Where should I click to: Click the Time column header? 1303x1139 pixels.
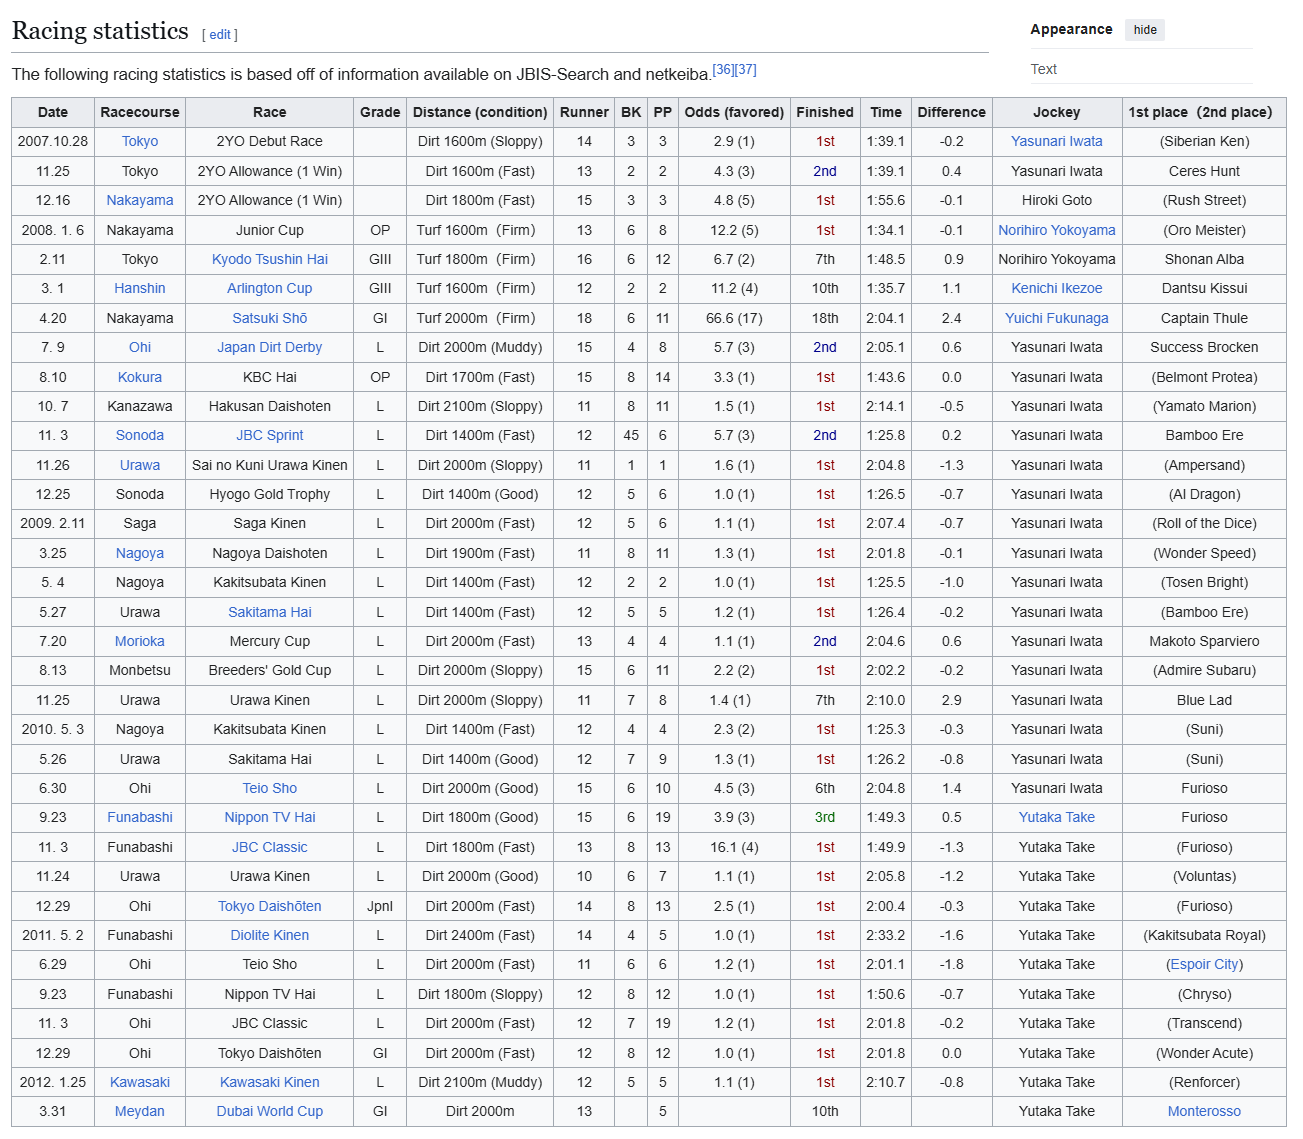[886, 113]
